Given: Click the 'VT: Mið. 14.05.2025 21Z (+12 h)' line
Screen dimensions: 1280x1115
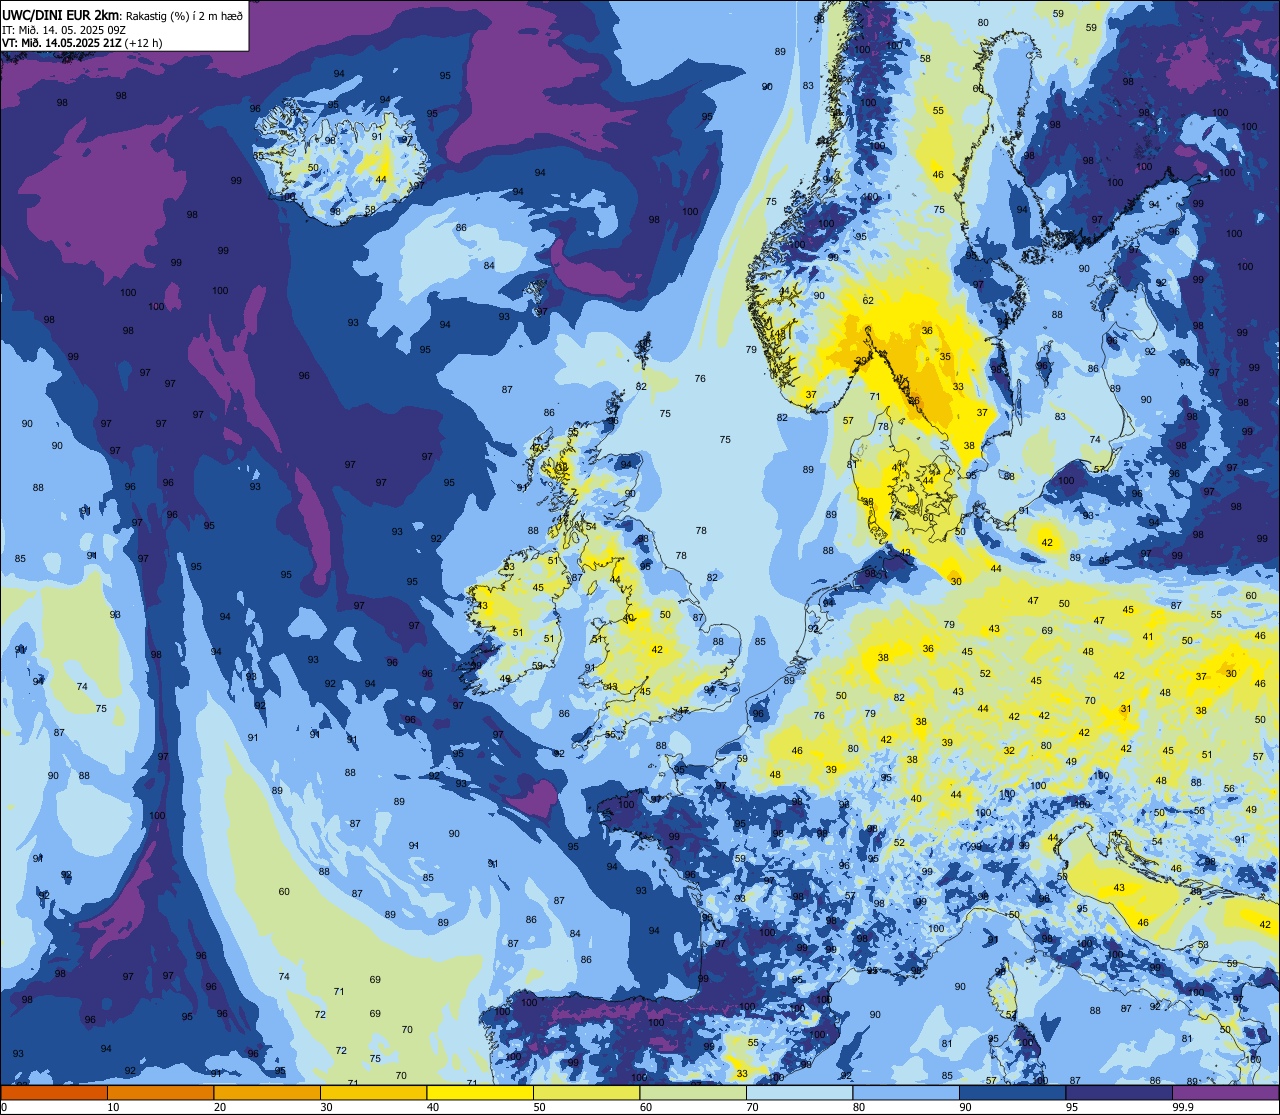Looking at the screenshot, I should (82, 43).
